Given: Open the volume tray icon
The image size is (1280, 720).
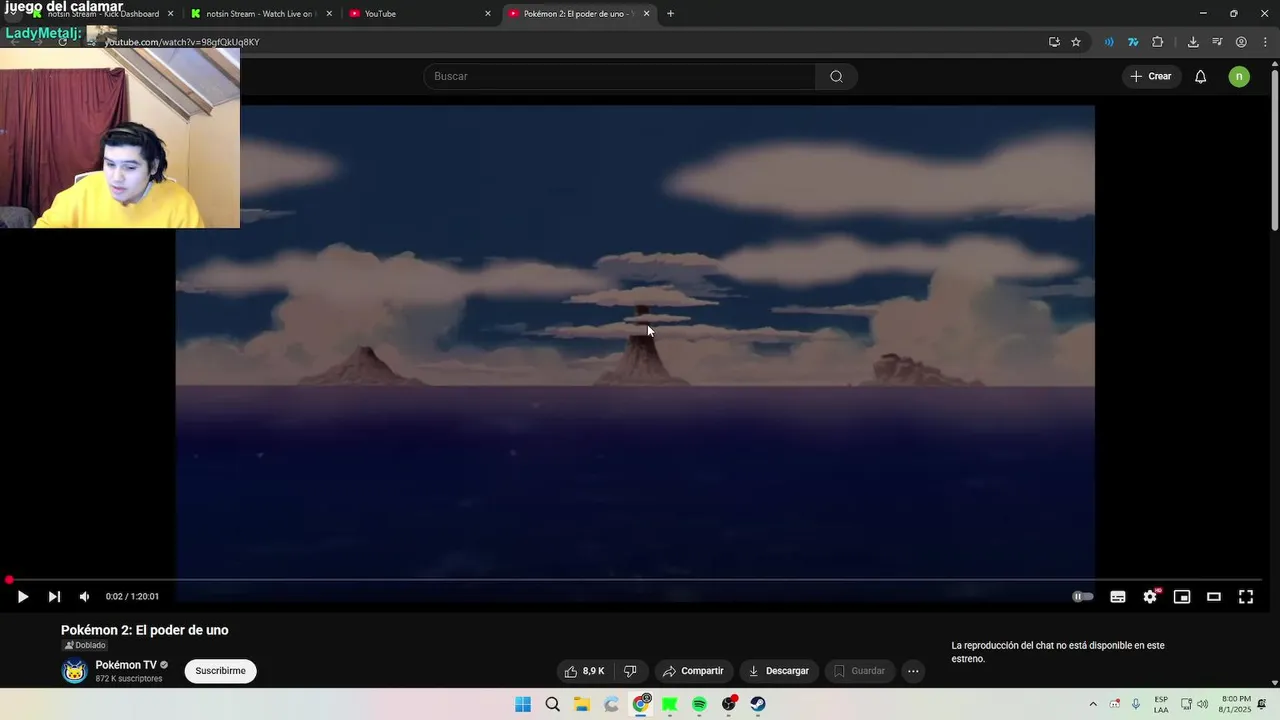Looking at the screenshot, I should (1202, 704).
